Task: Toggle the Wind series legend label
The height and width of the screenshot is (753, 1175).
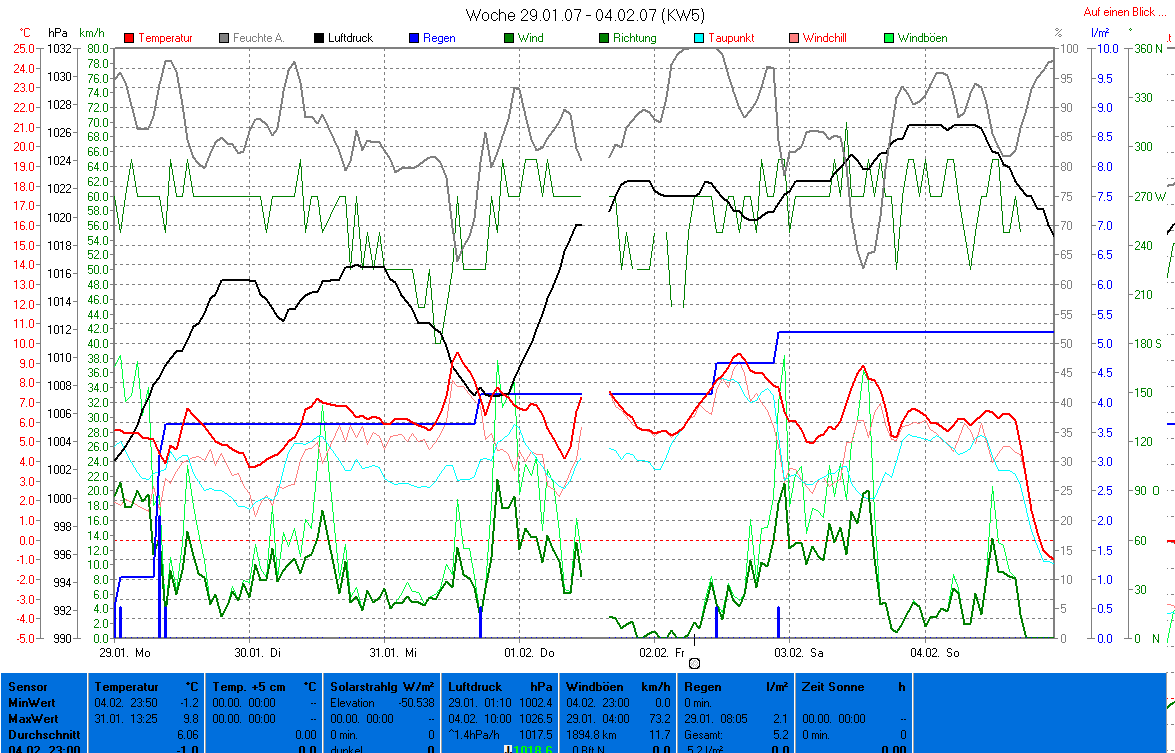Action: coord(531,38)
